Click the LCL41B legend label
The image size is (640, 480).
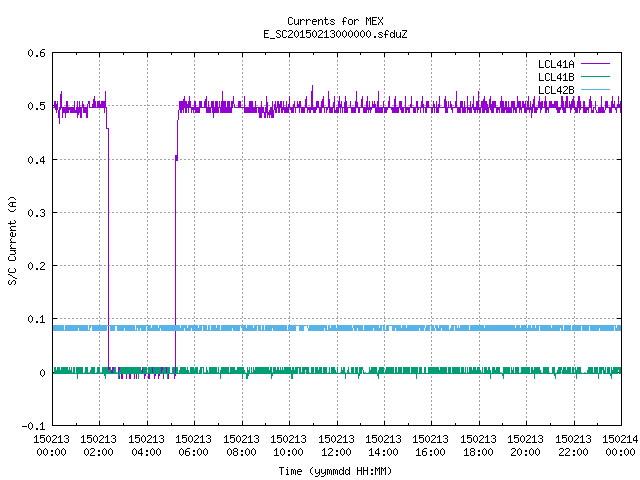(556, 77)
